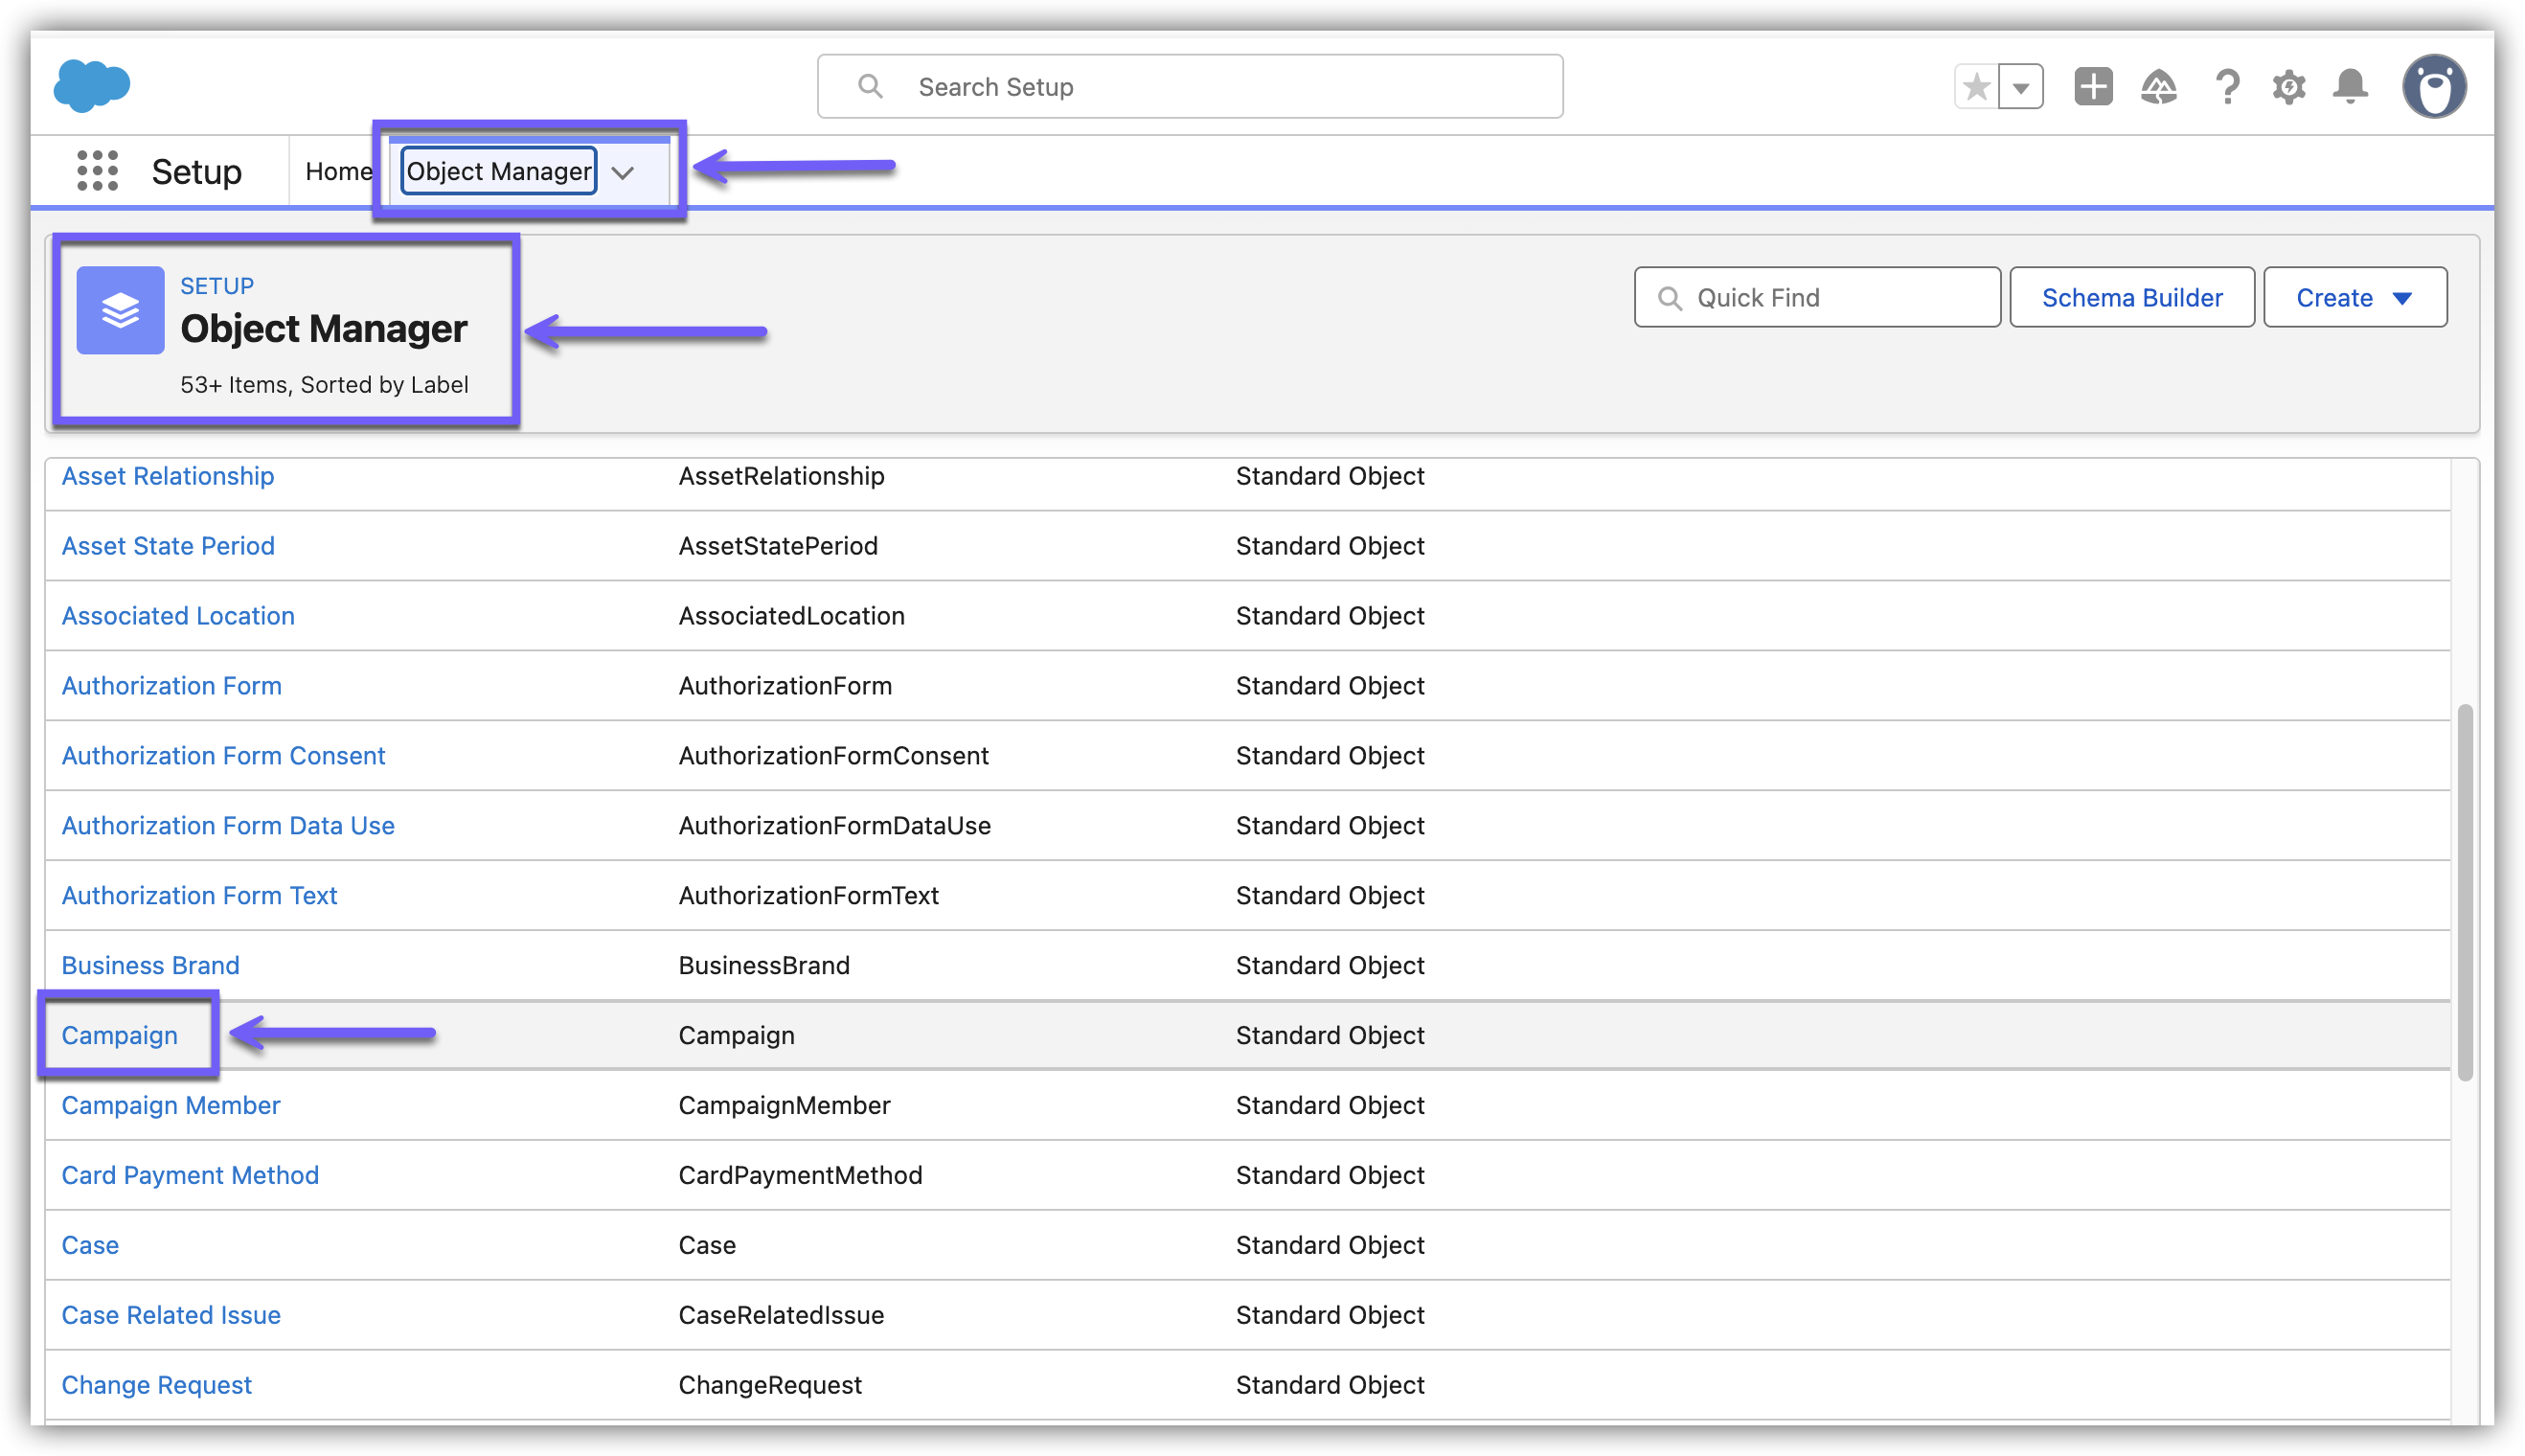Click the Help question mark icon

pyautogui.click(x=2226, y=87)
